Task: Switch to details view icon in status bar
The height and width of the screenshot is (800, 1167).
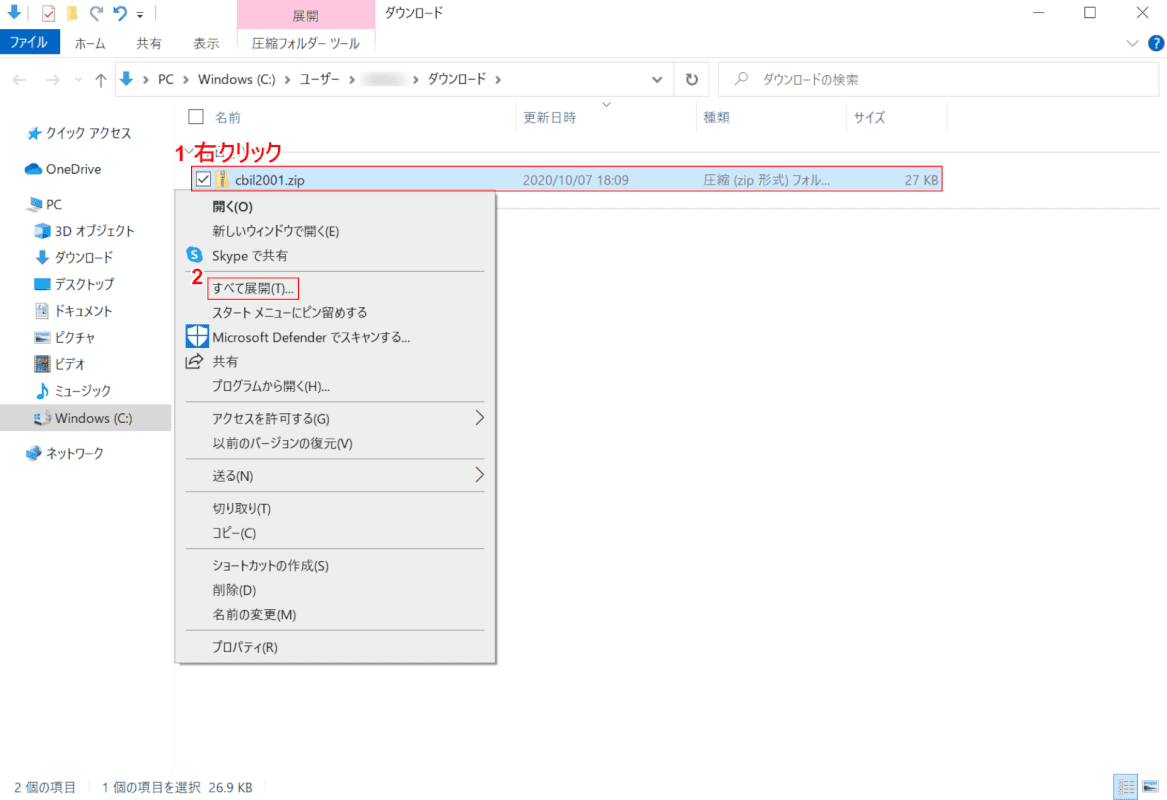Action: click(x=1125, y=787)
